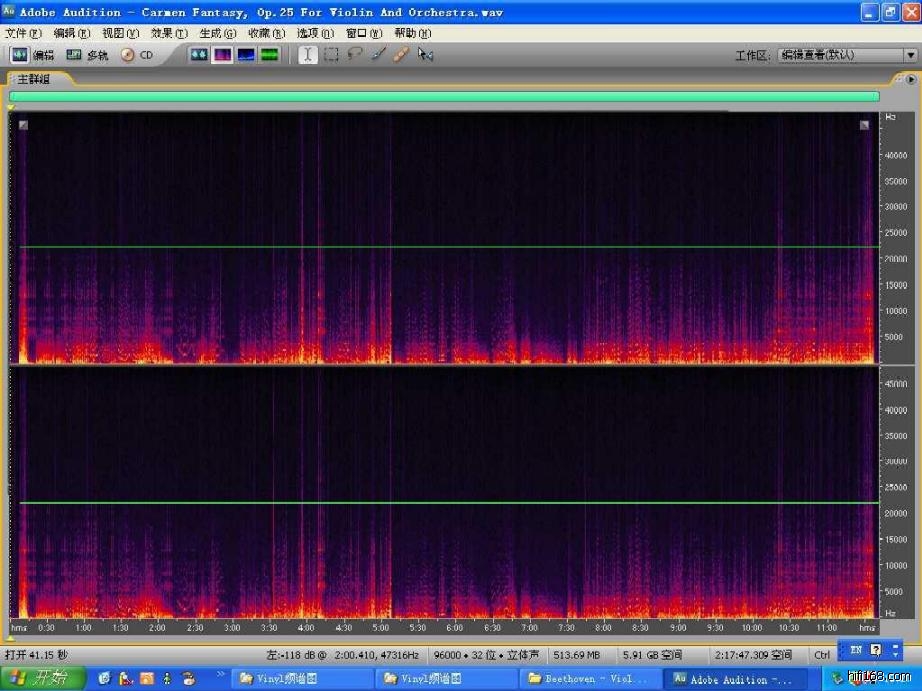Select the Time Selection cursor tool
Image resolution: width=922 pixels, height=691 pixels.
[x=308, y=55]
